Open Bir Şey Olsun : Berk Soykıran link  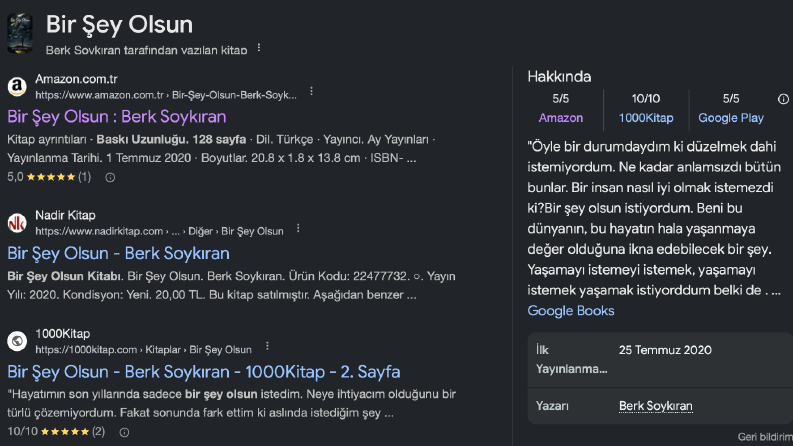pyautogui.click(x=117, y=117)
